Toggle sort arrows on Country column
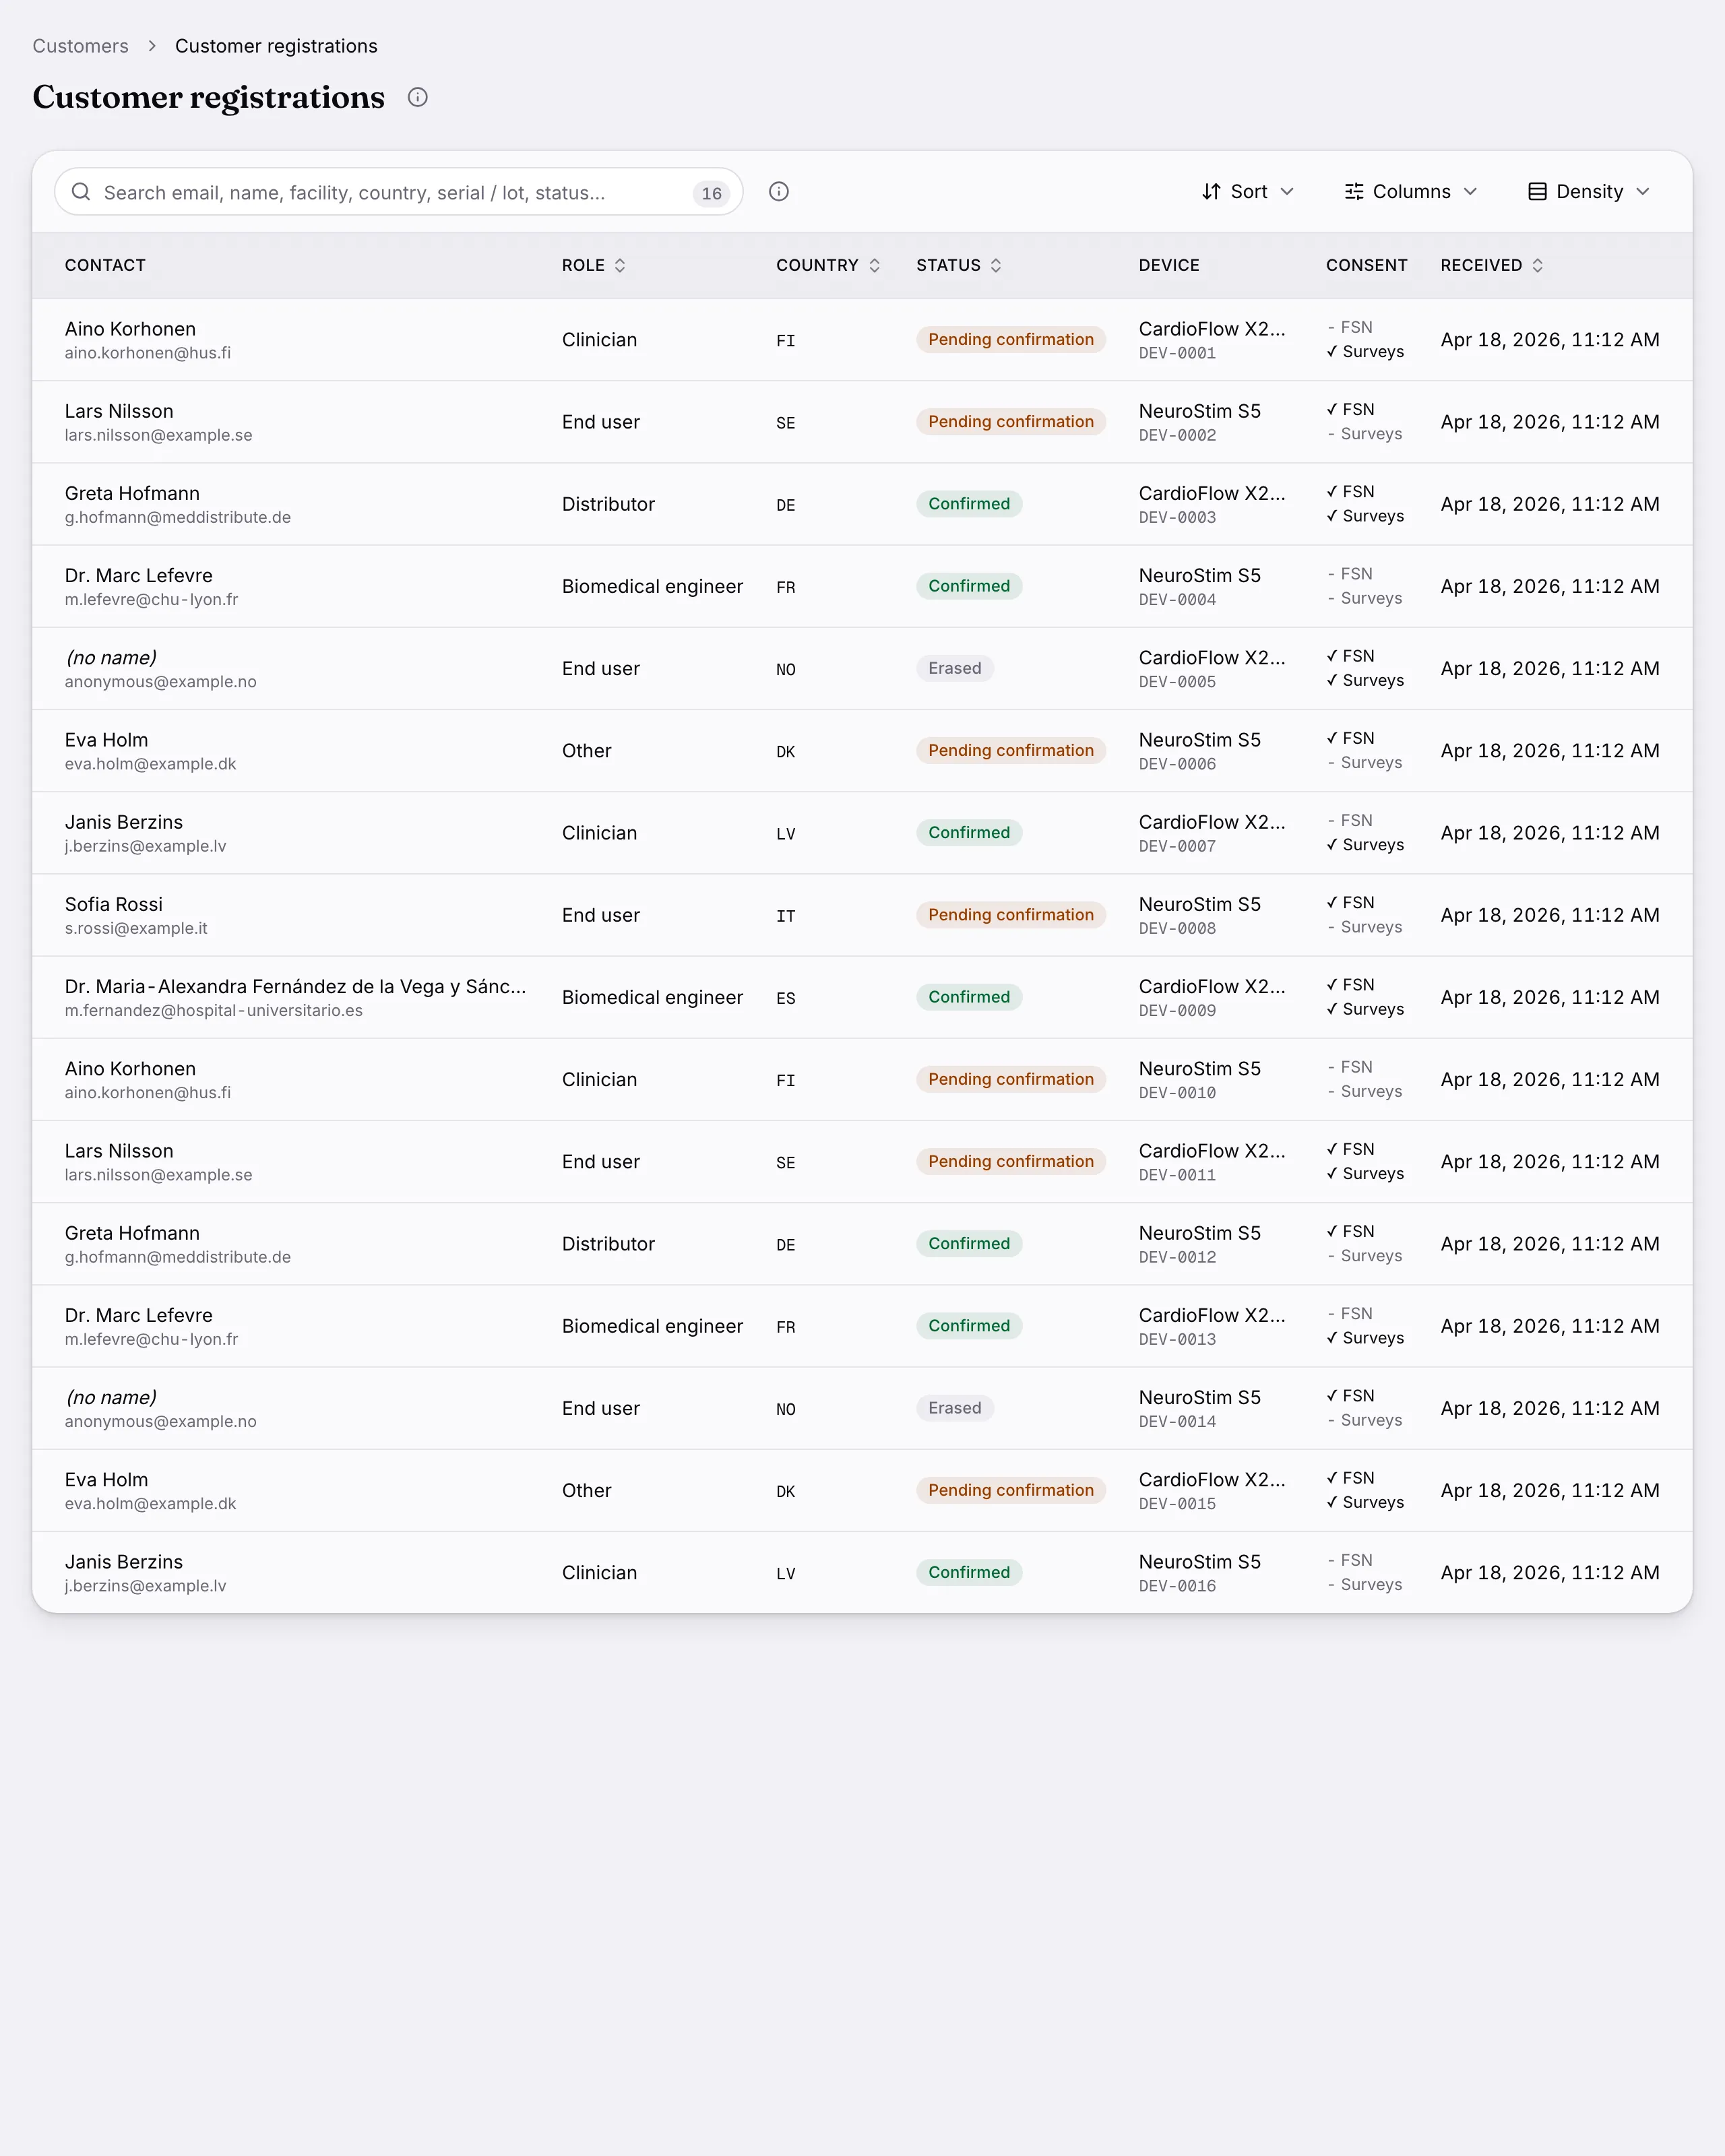The image size is (1725, 2156). point(874,265)
